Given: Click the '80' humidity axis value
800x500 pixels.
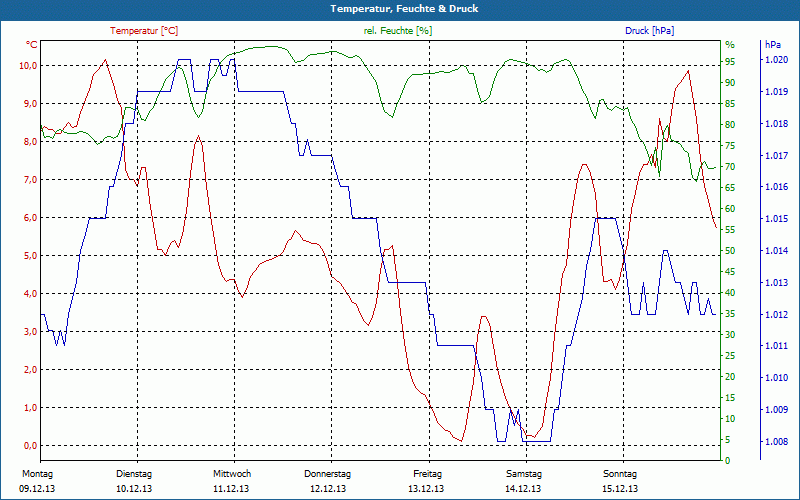Looking at the screenshot, I should [x=730, y=125].
